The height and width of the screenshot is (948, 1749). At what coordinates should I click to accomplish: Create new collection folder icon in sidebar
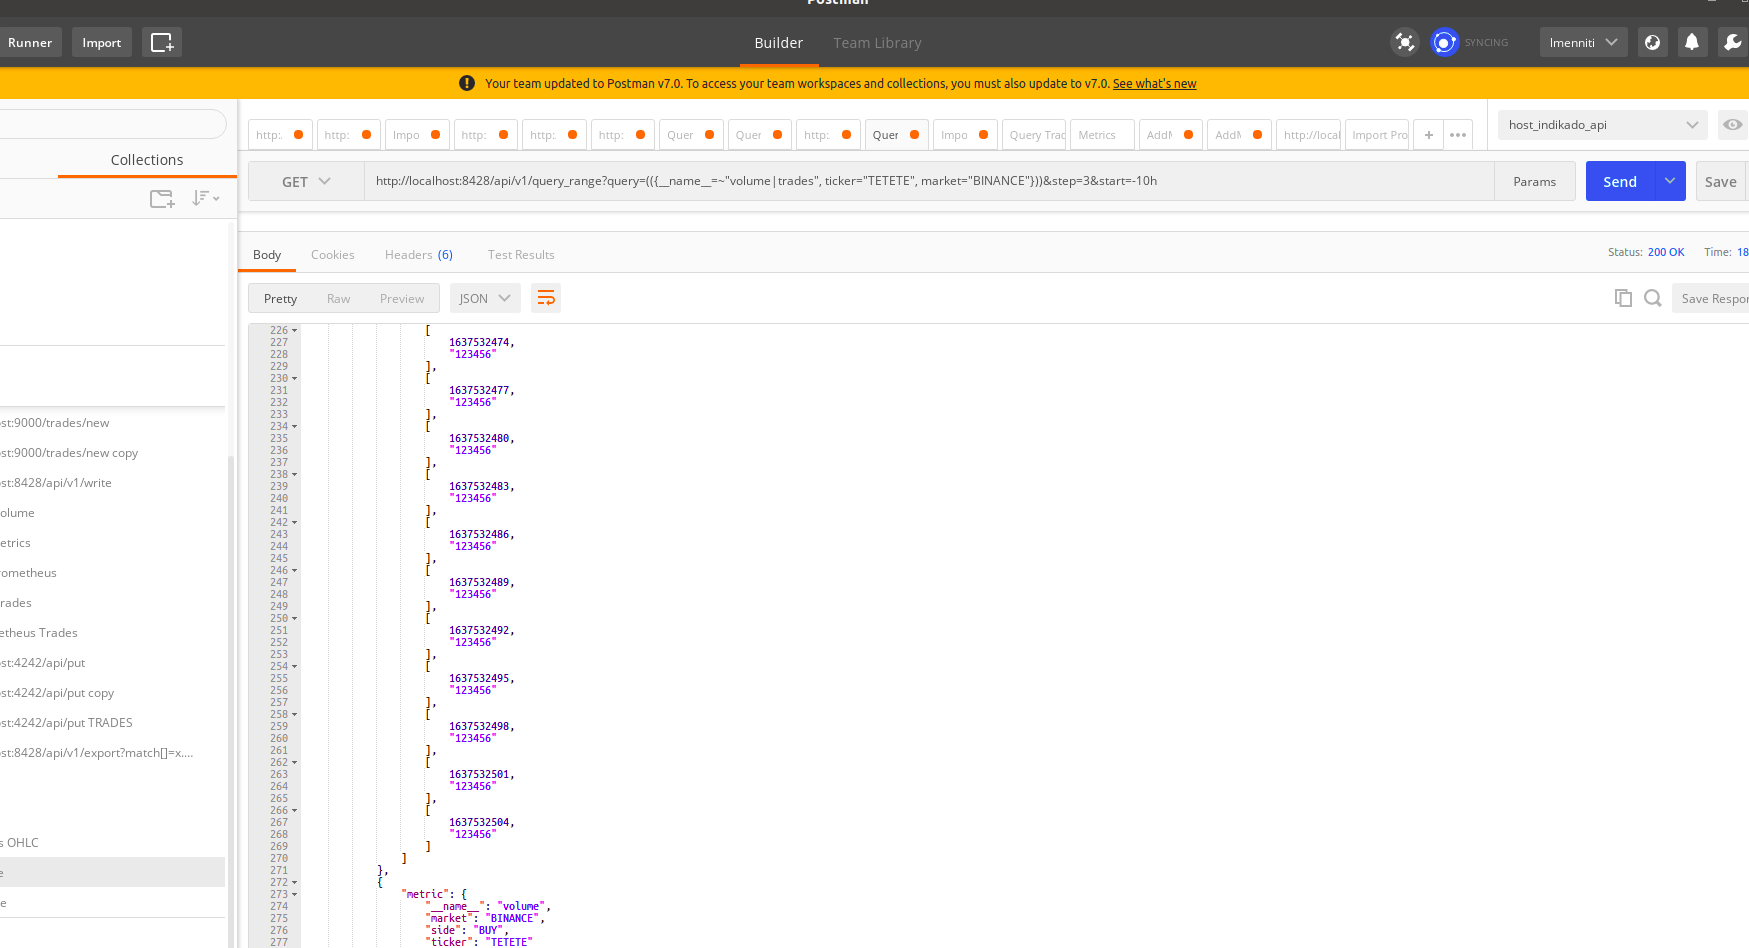pos(162,198)
